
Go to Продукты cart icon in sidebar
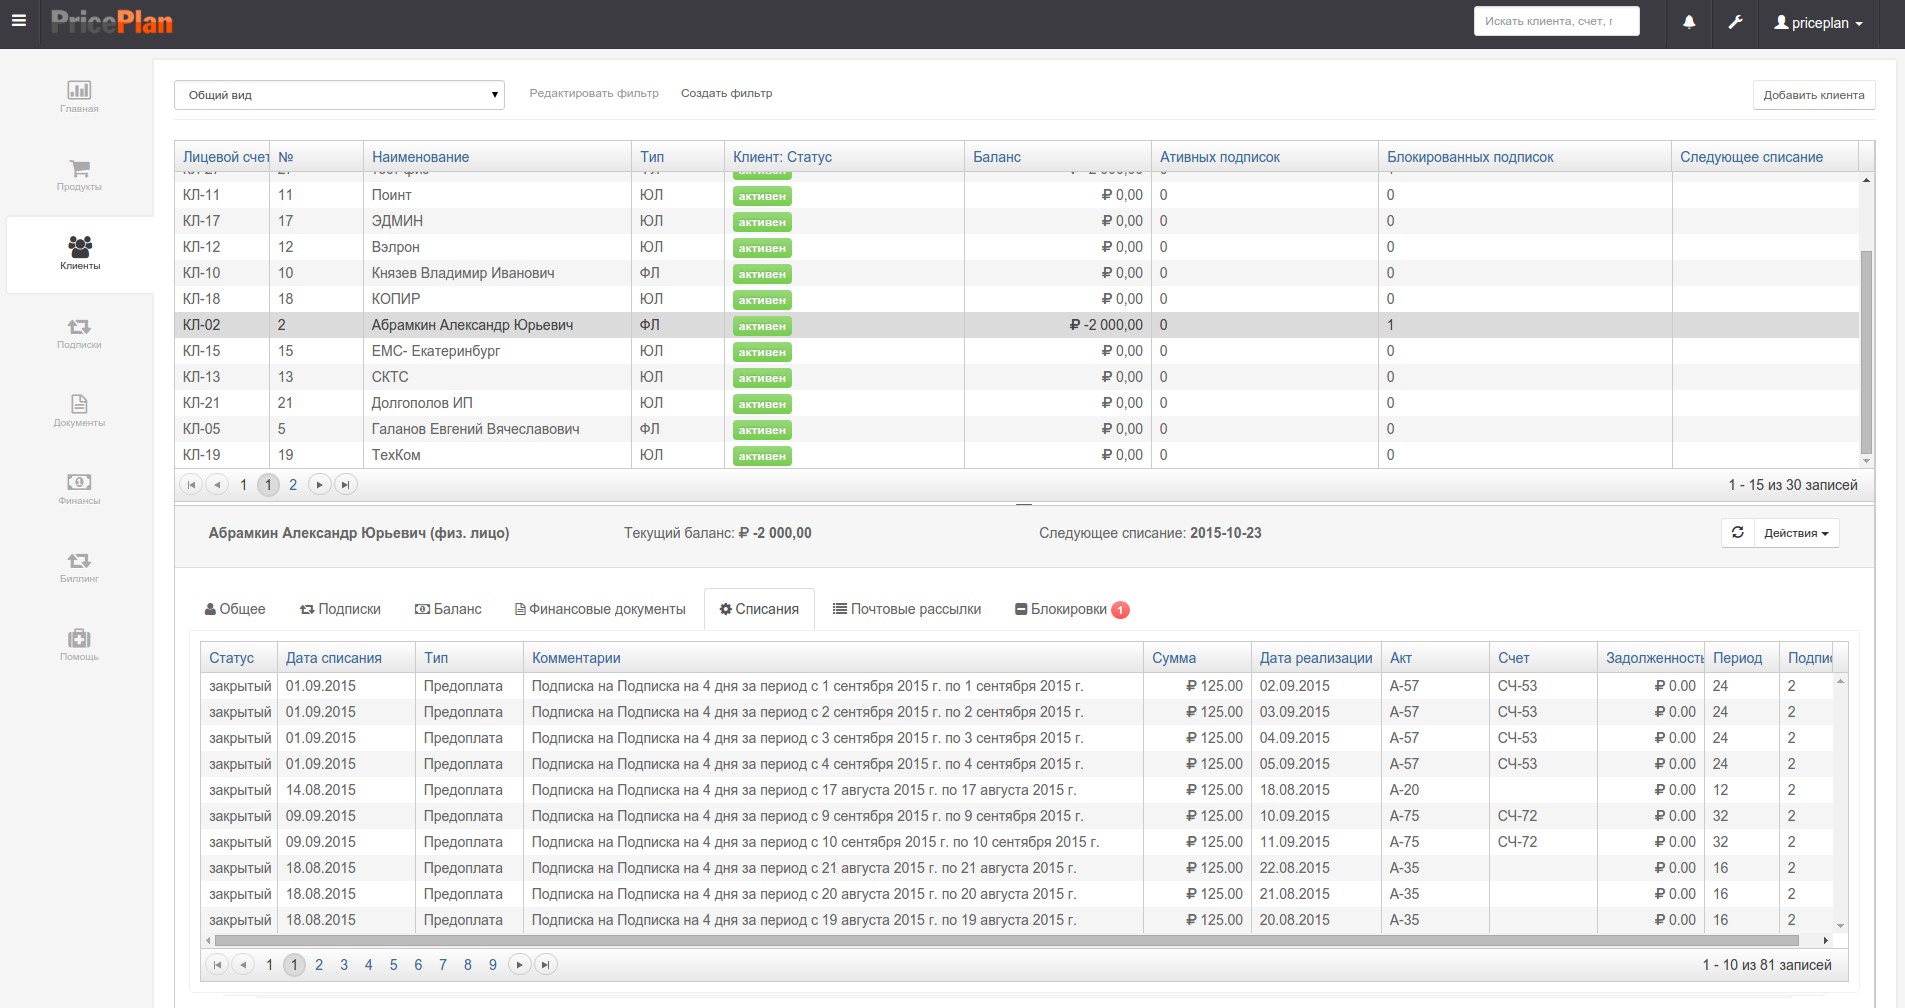[79, 174]
